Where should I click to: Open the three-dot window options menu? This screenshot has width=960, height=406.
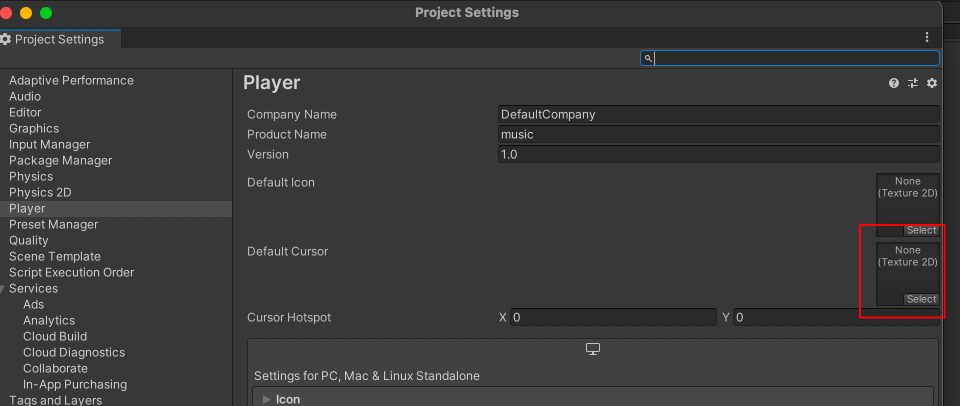point(927,37)
